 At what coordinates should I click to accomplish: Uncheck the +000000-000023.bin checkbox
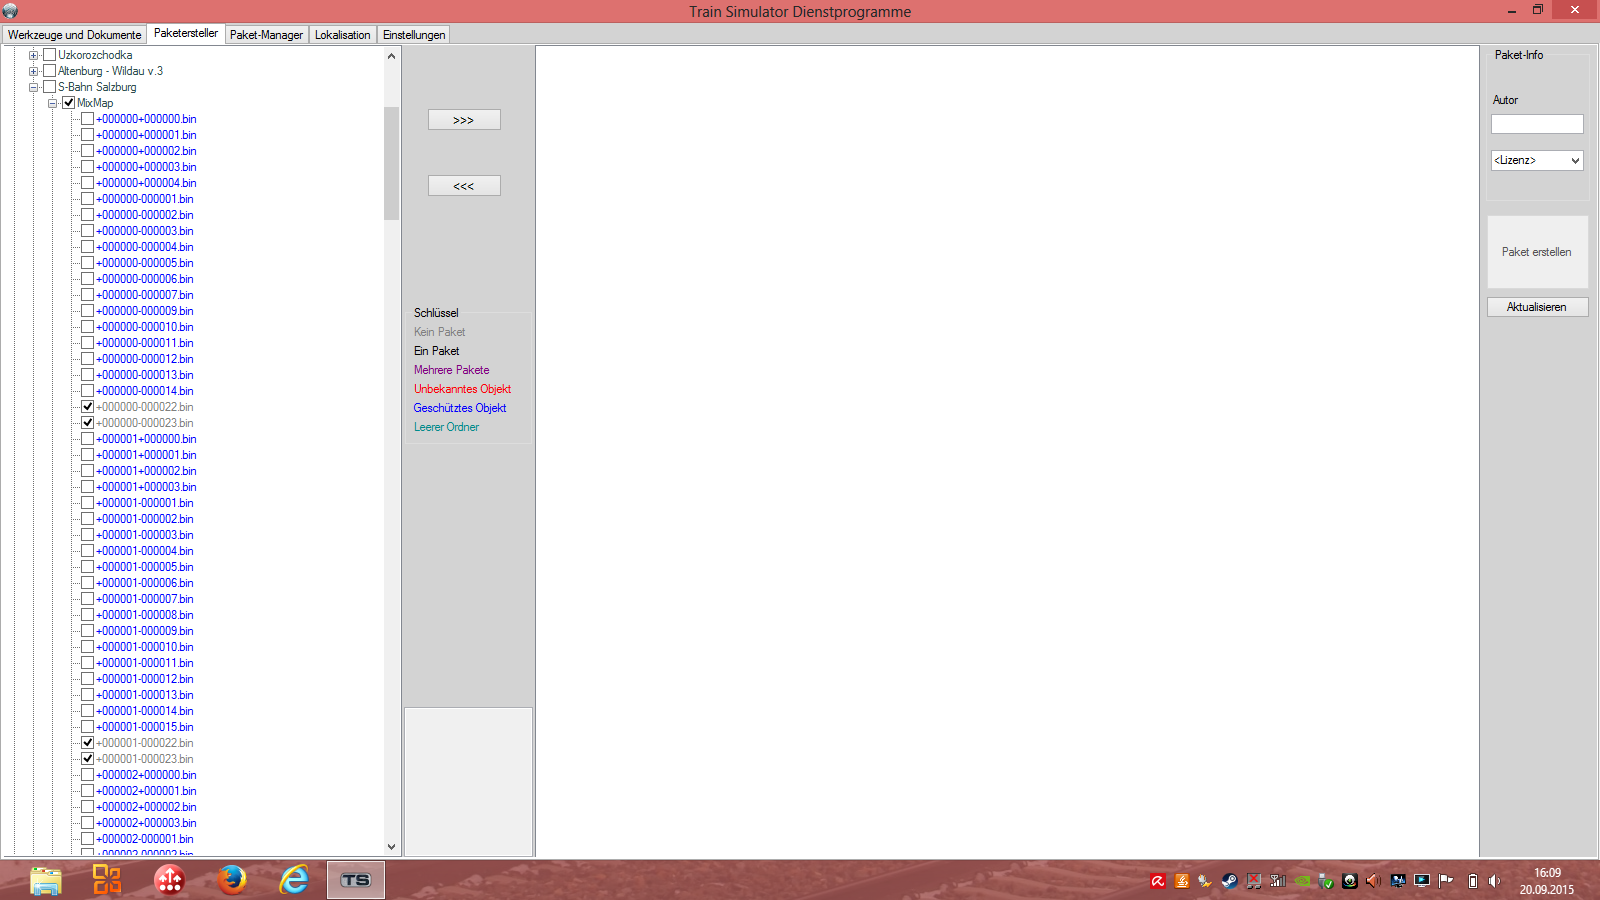tap(87, 423)
